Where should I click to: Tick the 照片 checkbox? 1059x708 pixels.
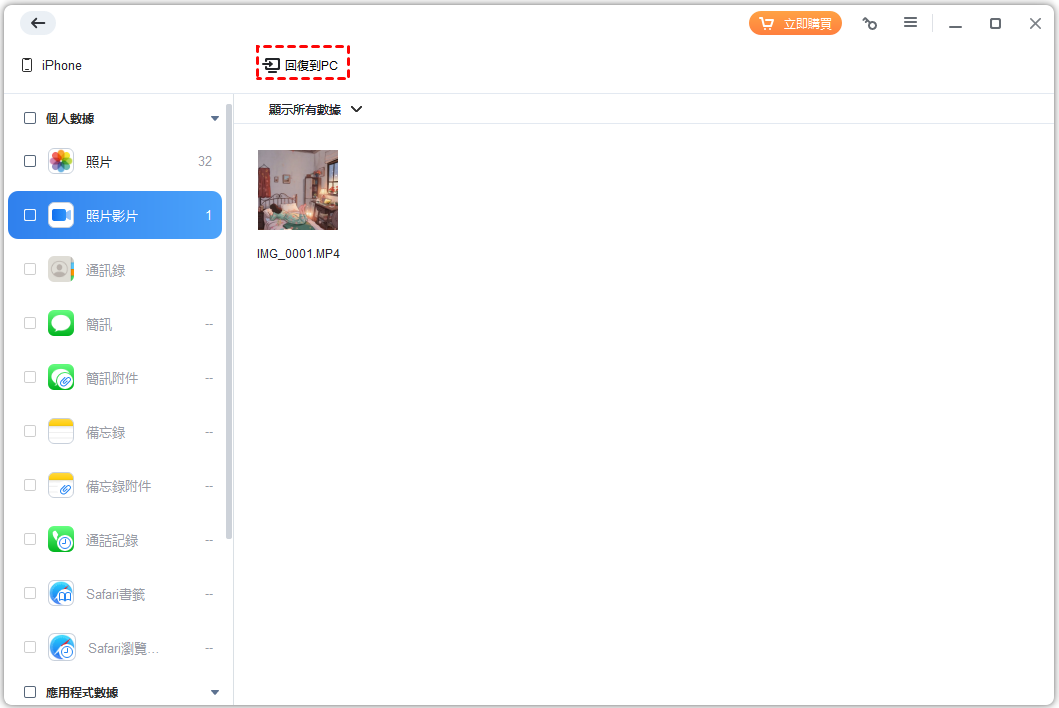pyautogui.click(x=30, y=161)
